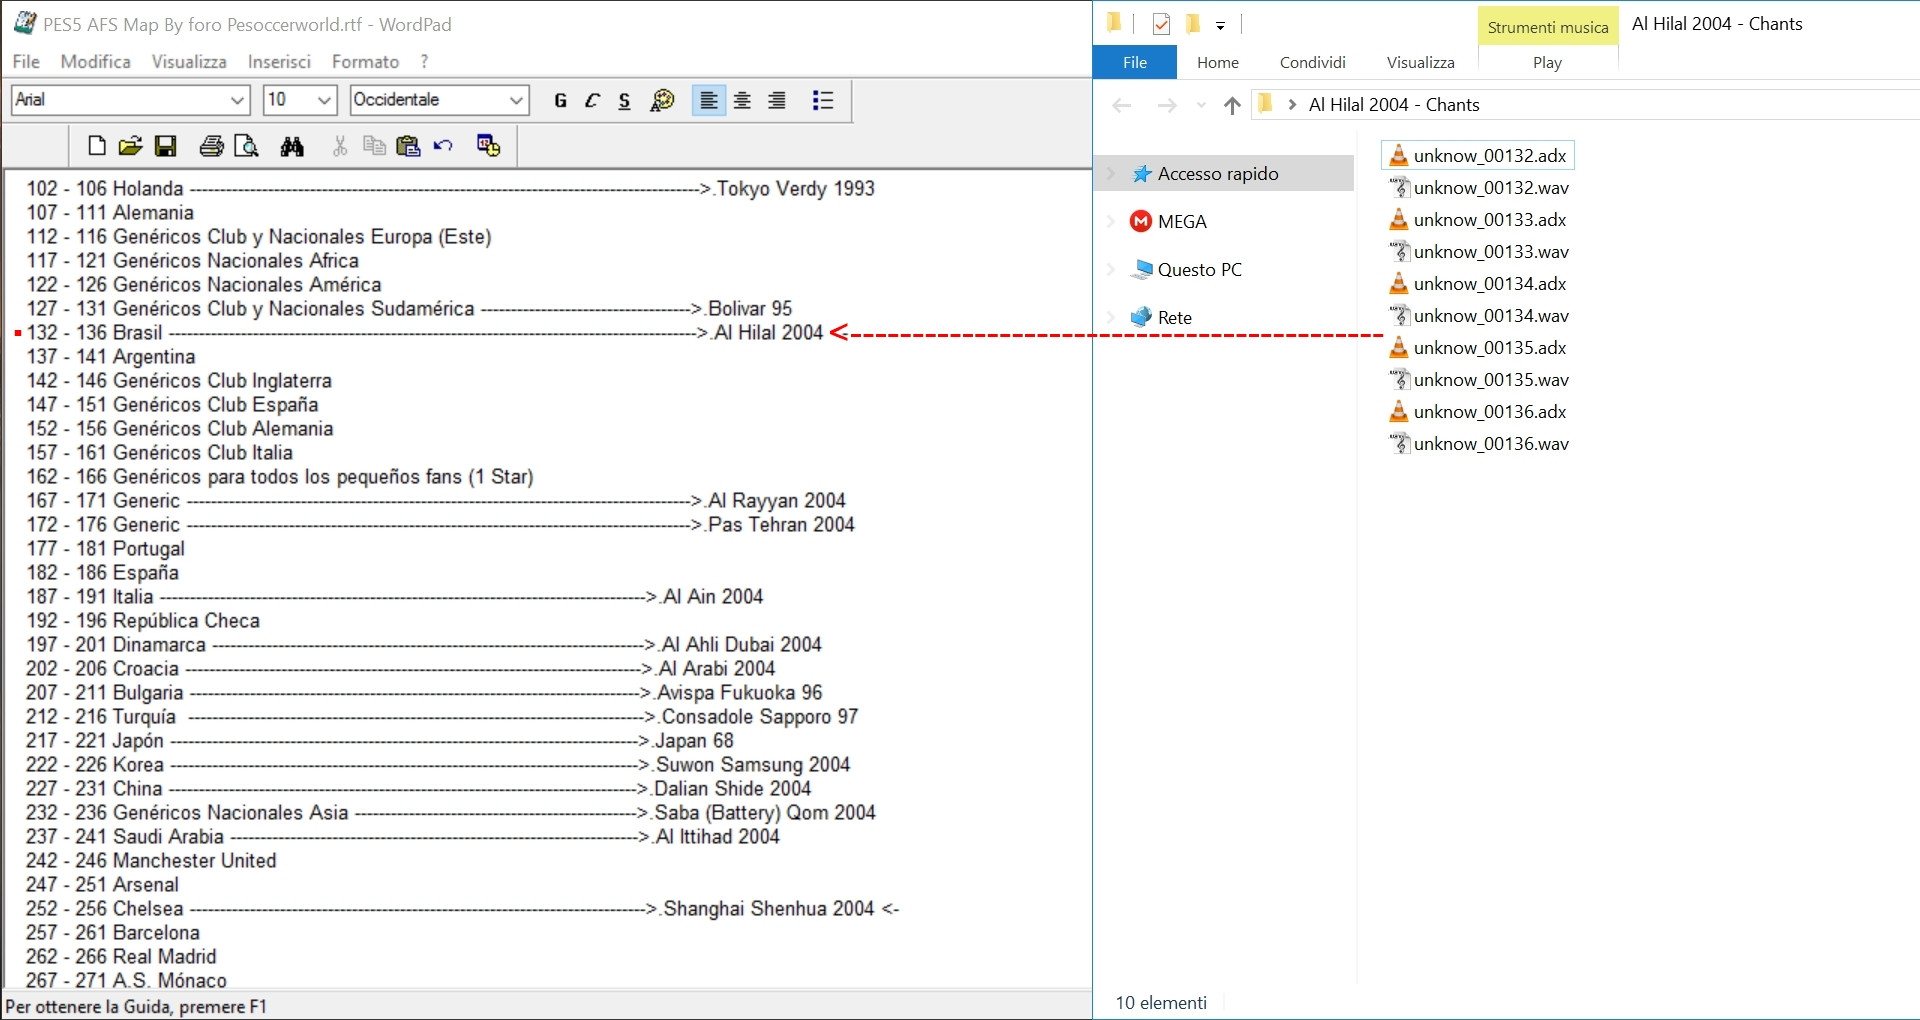
Task: Insert date and time via toolbar icon
Action: pyautogui.click(x=488, y=146)
